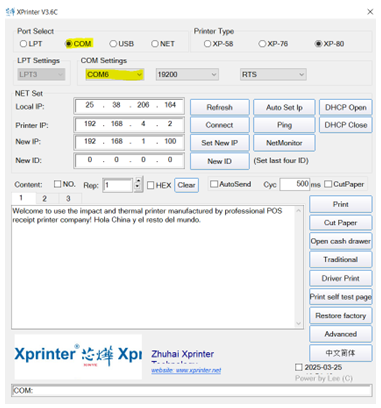
Task: Decrease the Rep value with spinner down arrow
Action: 138,188
